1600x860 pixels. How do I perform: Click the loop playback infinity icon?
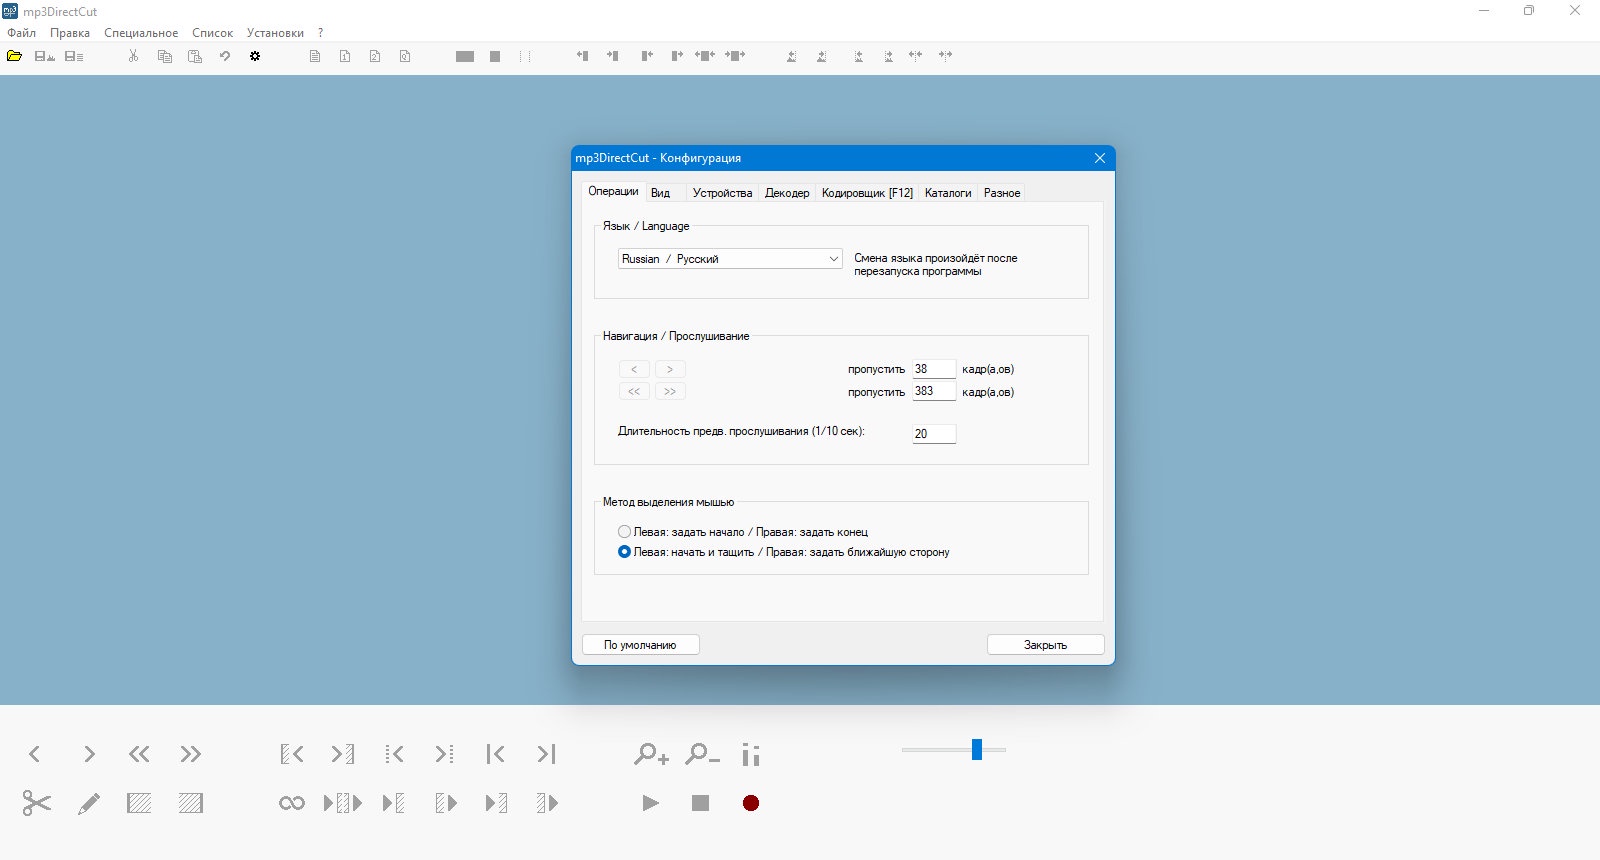[292, 803]
